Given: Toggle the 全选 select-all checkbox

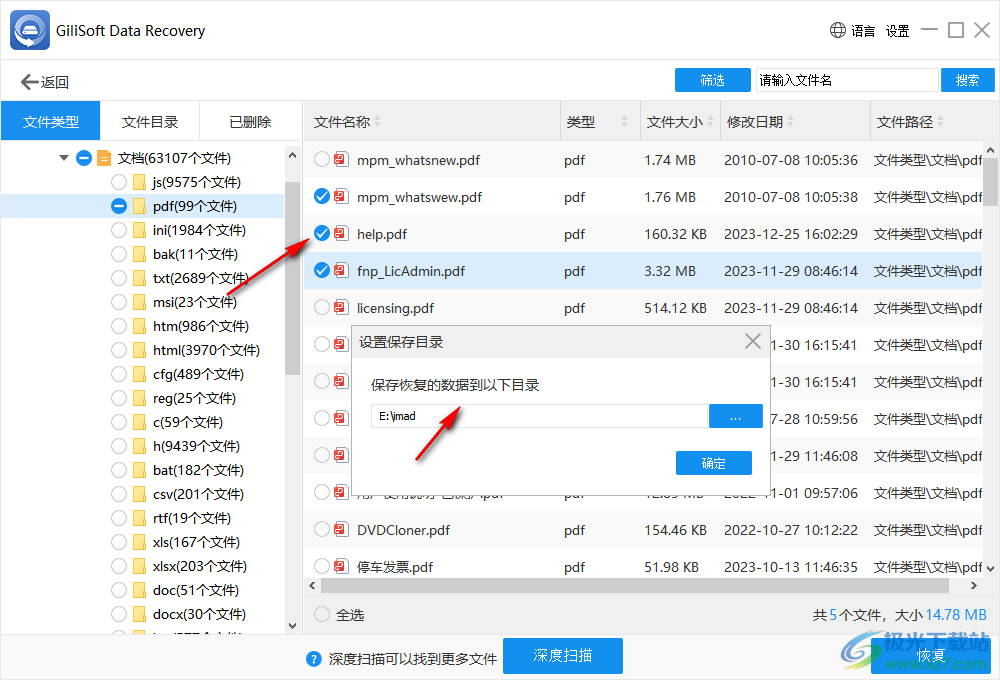Looking at the screenshot, I should tap(321, 614).
